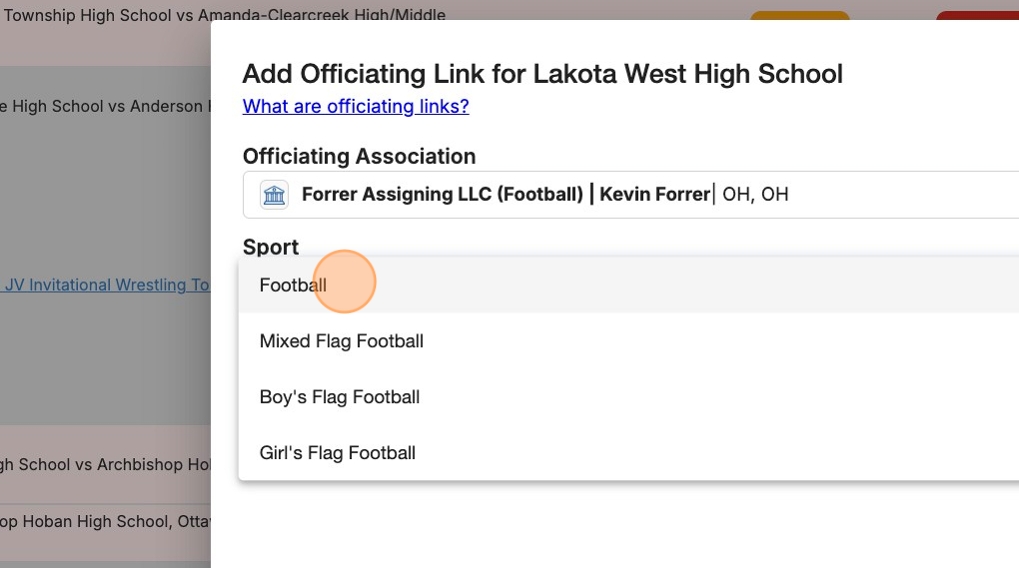Click the Add Officiating Link dialog title
1019x568 pixels.
pos(542,74)
